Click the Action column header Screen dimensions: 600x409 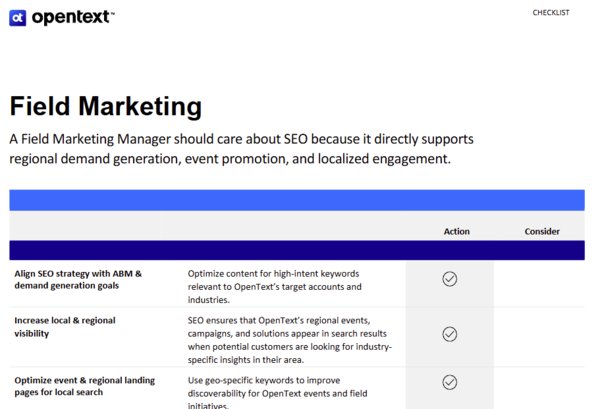pyautogui.click(x=456, y=231)
